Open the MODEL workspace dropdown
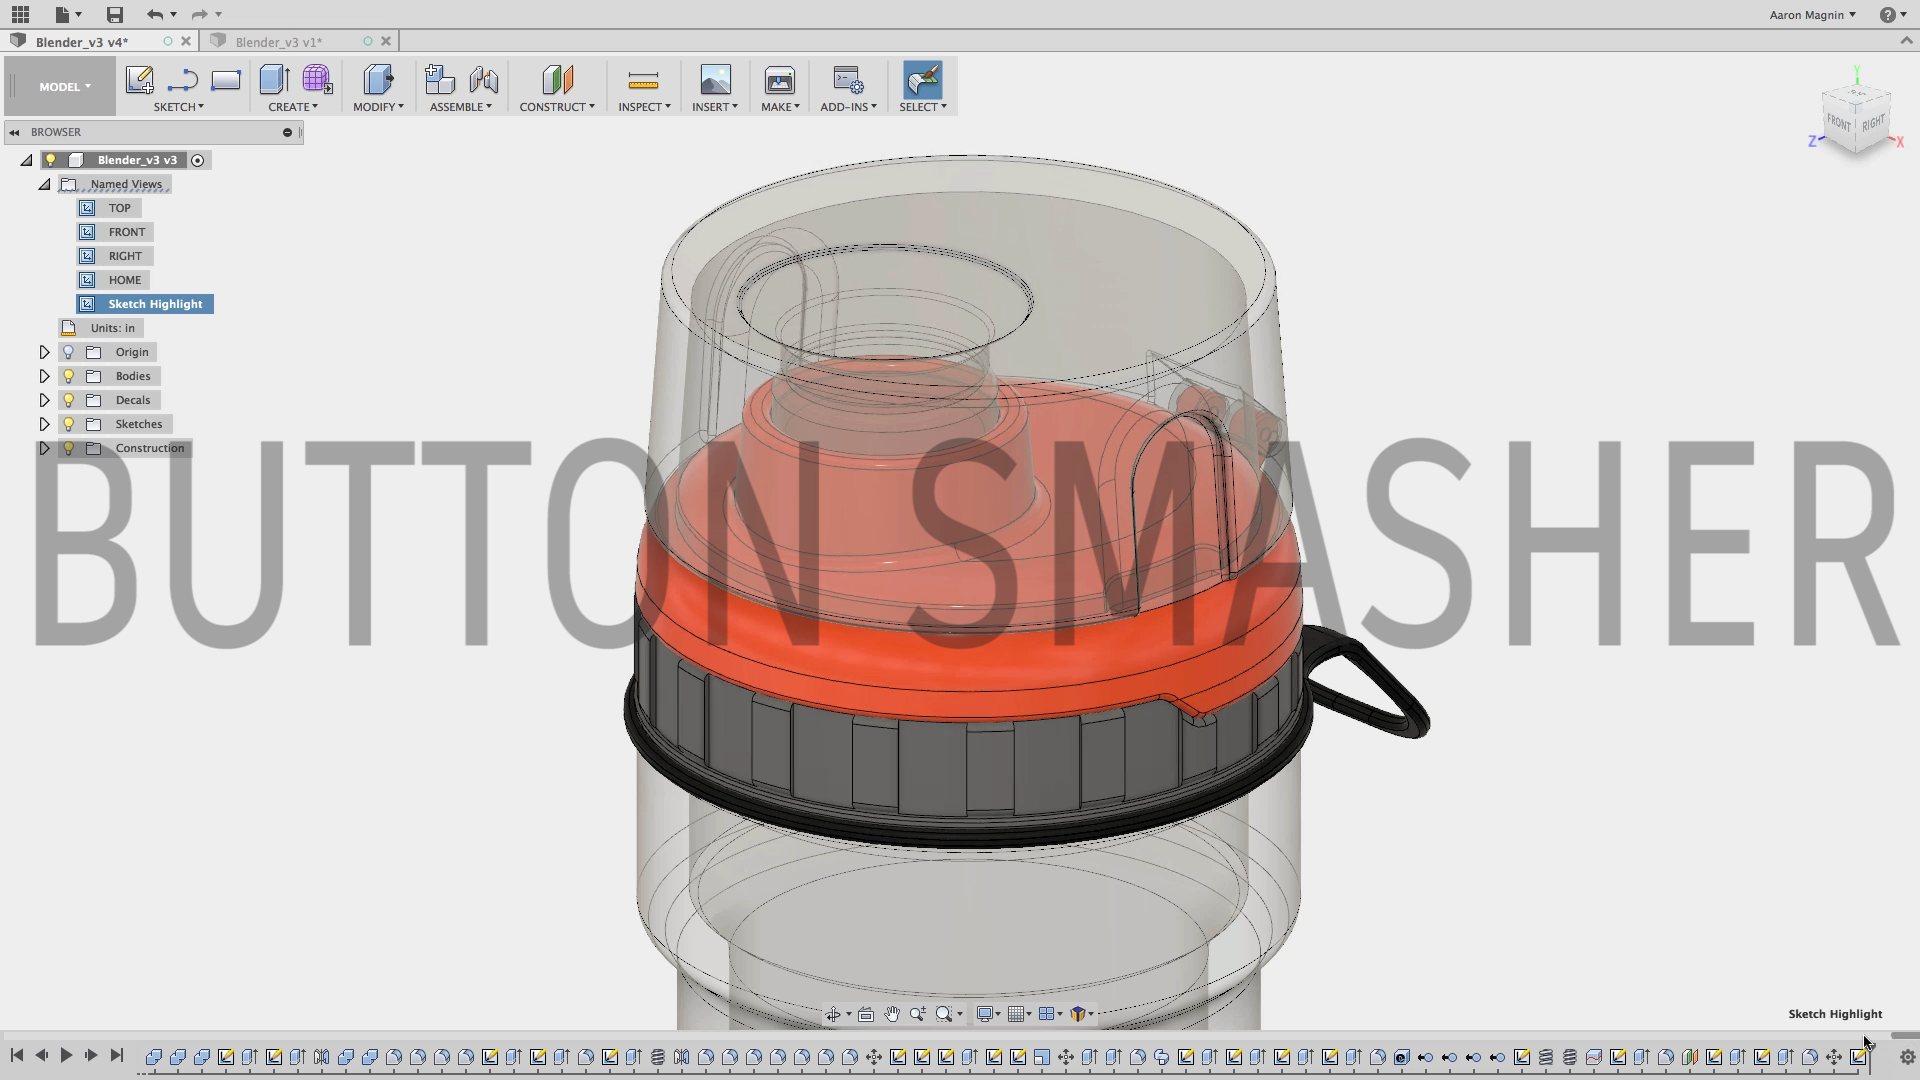 [64, 87]
